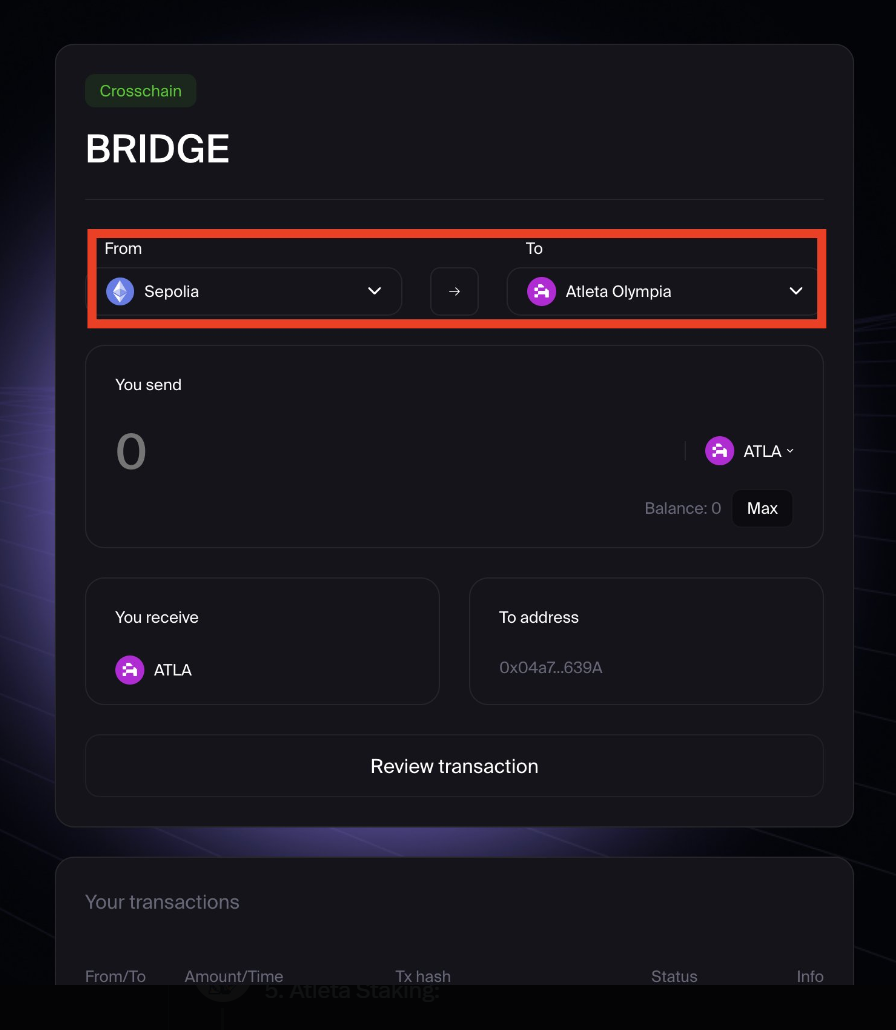Click the ATLA label in You receive

pyautogui.click(x=173, y=670)
